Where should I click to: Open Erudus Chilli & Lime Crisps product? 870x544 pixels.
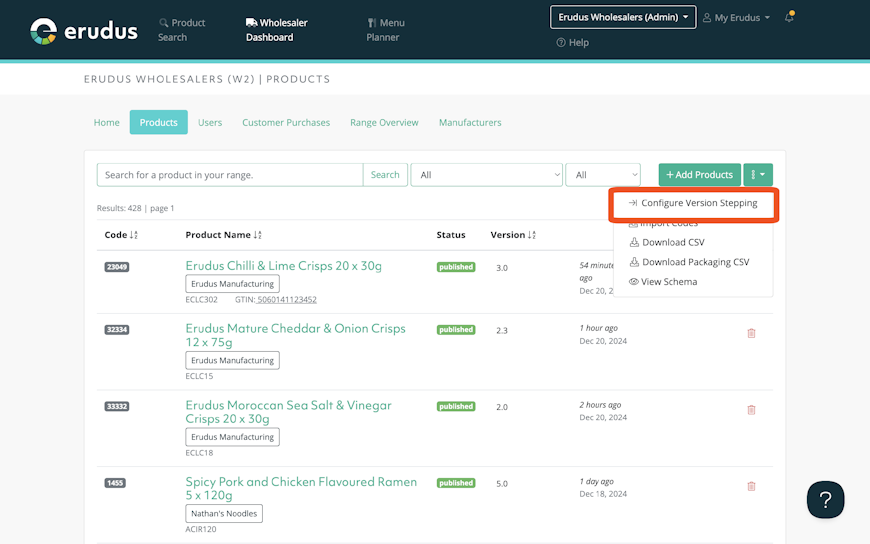[284, 266]
